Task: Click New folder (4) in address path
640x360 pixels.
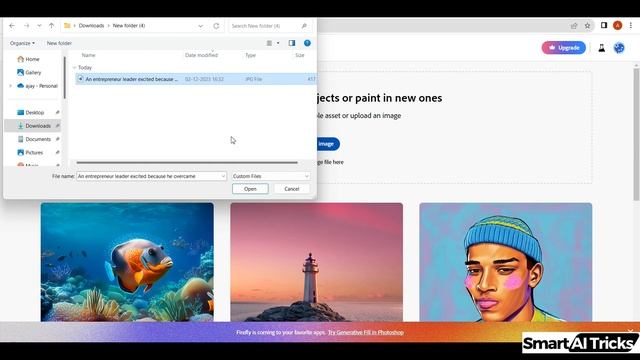Action: click(x=129, y=26)
